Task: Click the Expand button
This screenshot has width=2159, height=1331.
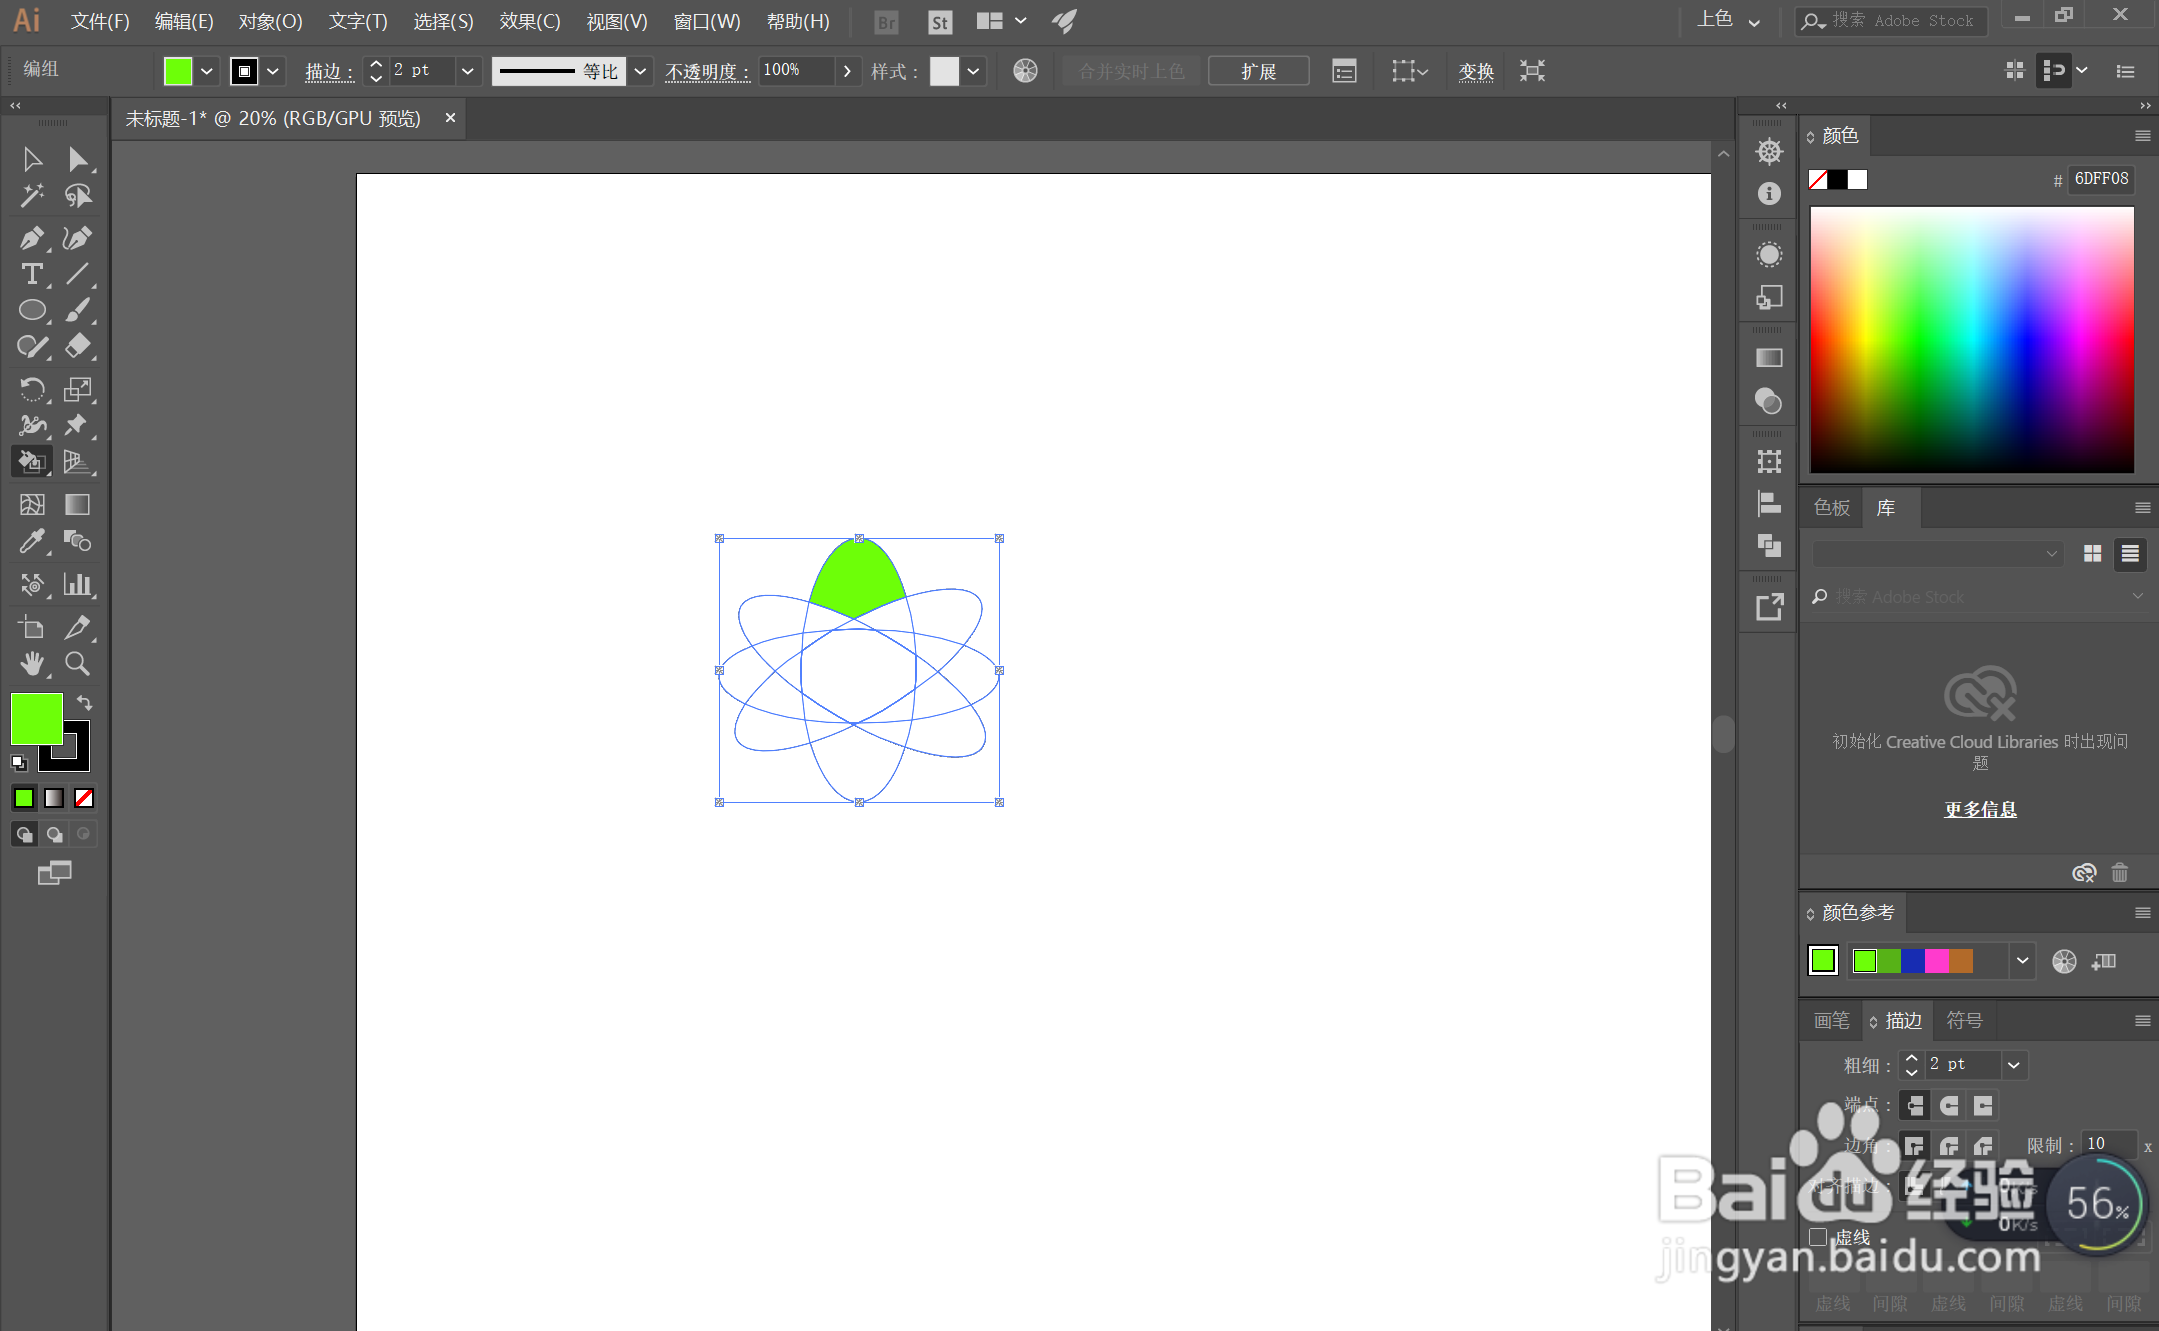Action: [1258, 71]
